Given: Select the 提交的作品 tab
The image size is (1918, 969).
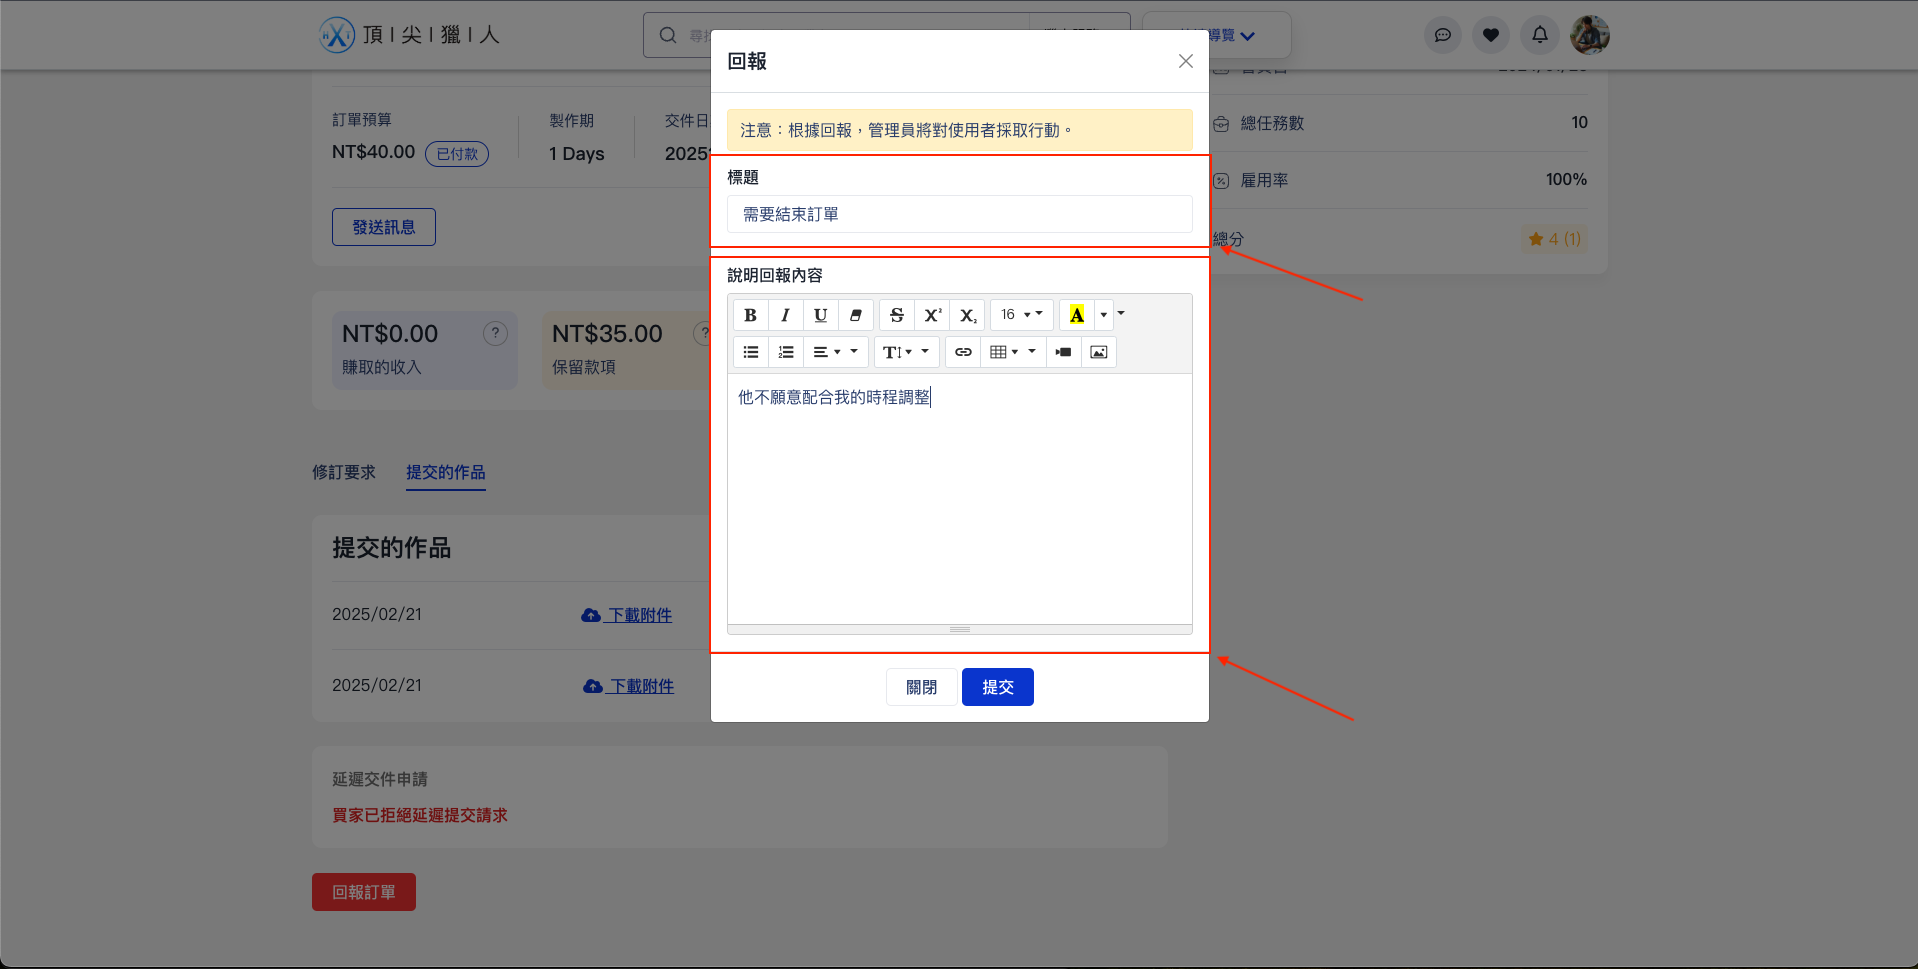Looking at the screenshot, I should click(x=446, y=472).
